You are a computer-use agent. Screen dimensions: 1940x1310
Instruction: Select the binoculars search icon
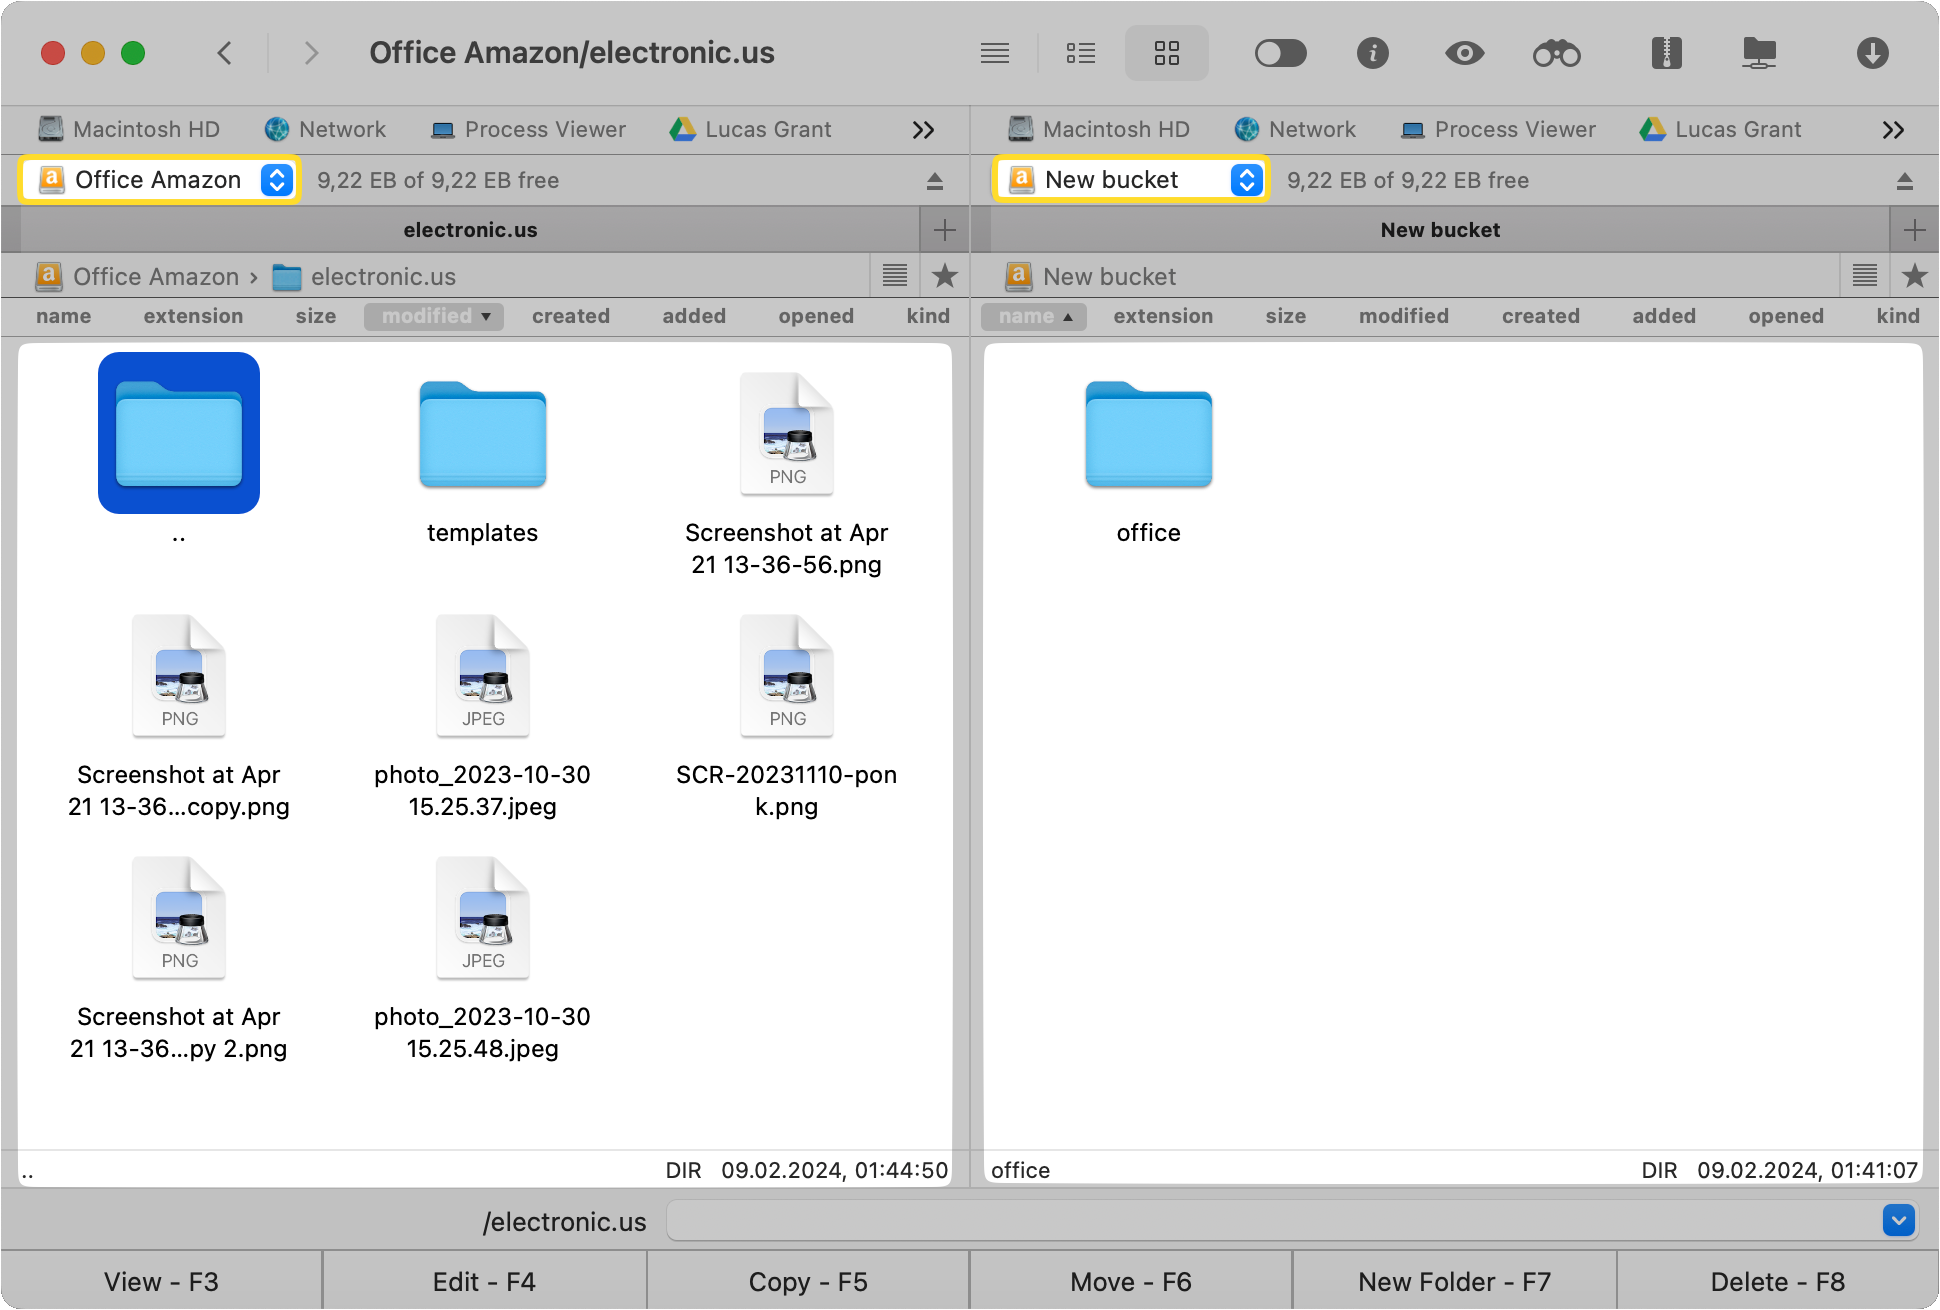pos(1556,53)
